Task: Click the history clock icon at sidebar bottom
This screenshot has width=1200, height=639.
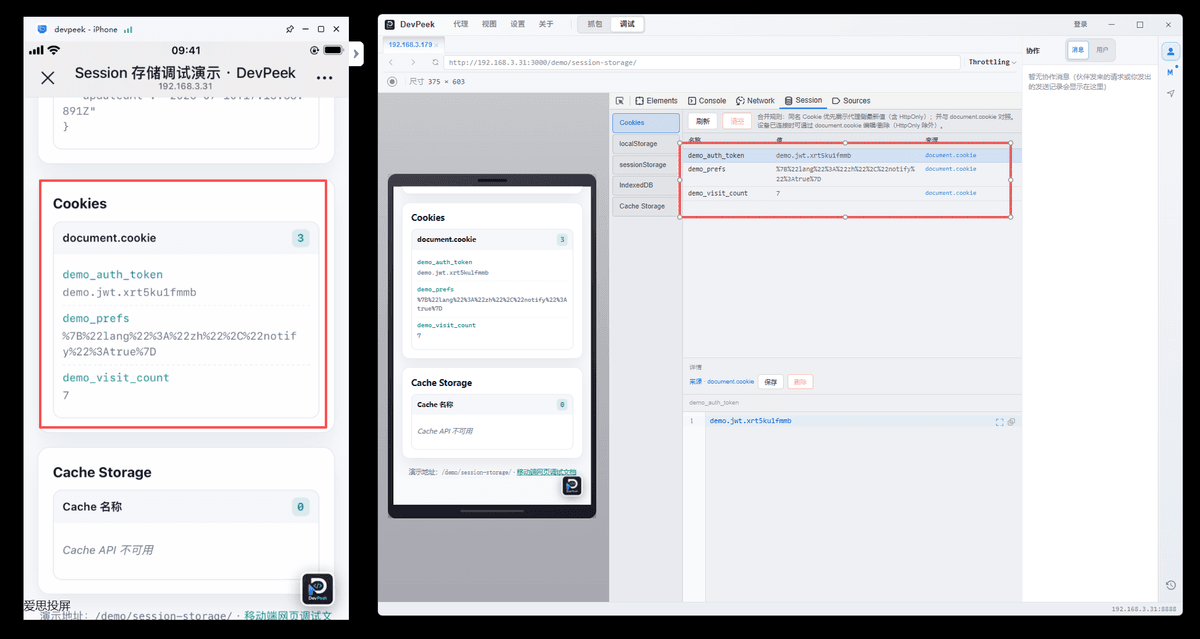Action: (1170, 585)
